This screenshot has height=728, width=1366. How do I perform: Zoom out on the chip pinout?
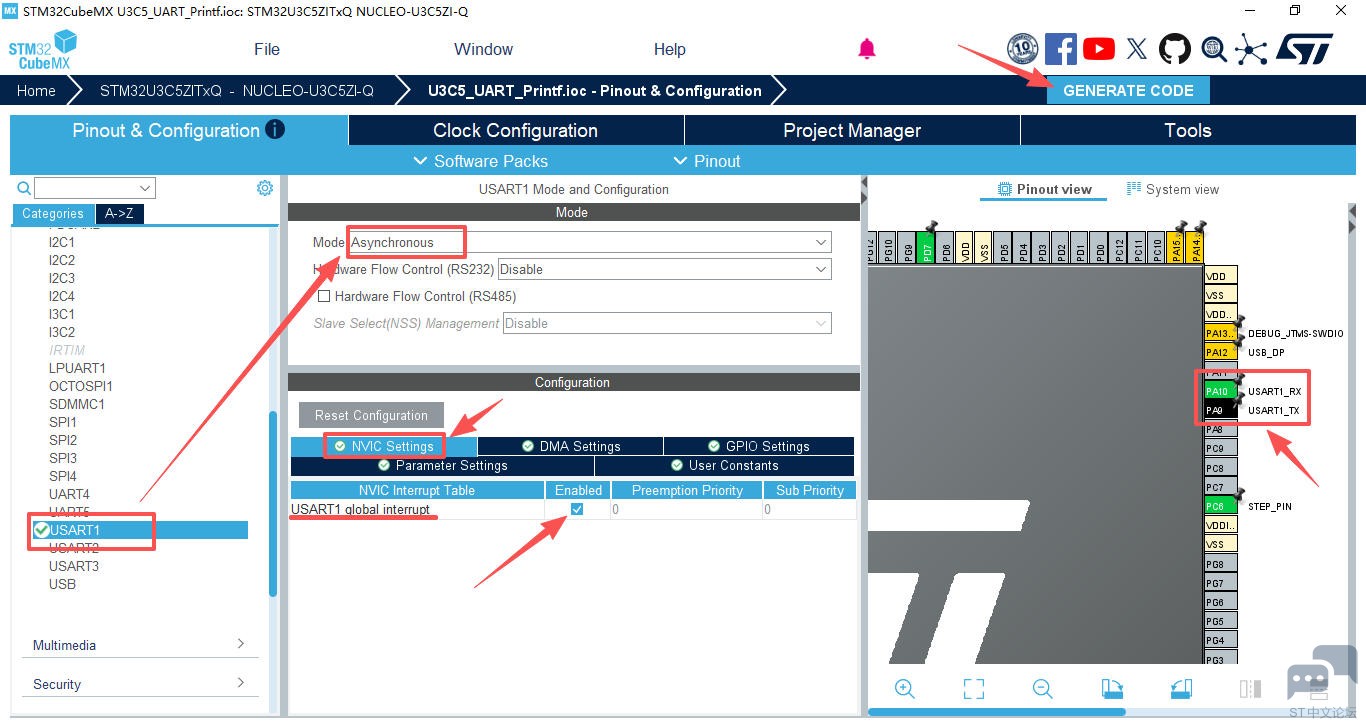click(1042, 688)
